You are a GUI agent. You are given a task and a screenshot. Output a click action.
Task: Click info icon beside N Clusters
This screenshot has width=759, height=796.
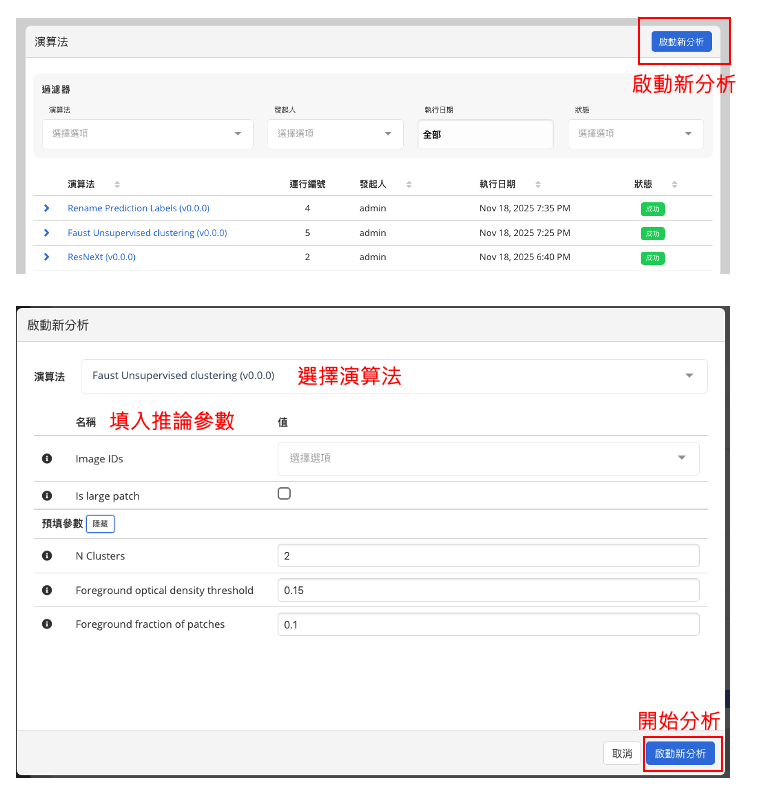(46, 556)
